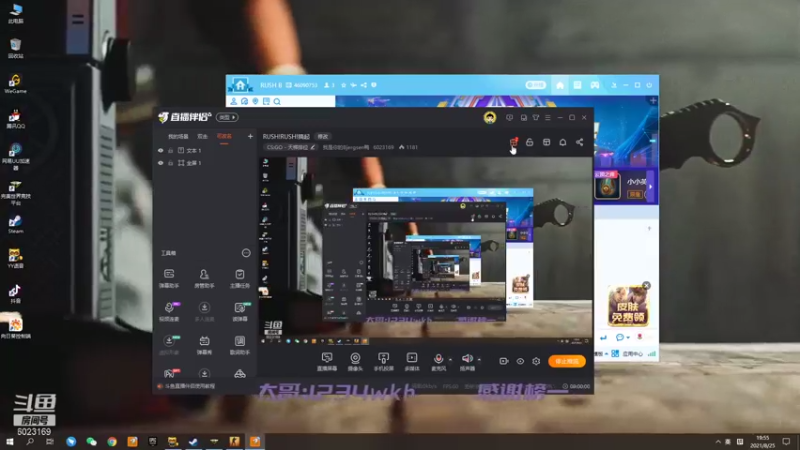This screenshot has height=450, width=800.
Task: Open the 弹幕助手 danmaku assistant tool
Action: [169, 279]
